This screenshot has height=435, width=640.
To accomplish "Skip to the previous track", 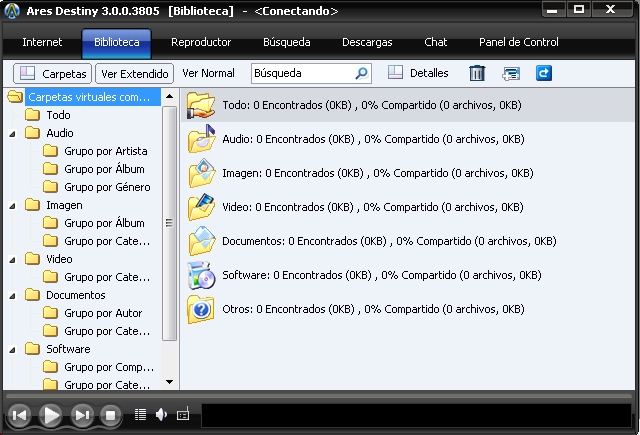I will pyautogui.click(x=19, y=415).
